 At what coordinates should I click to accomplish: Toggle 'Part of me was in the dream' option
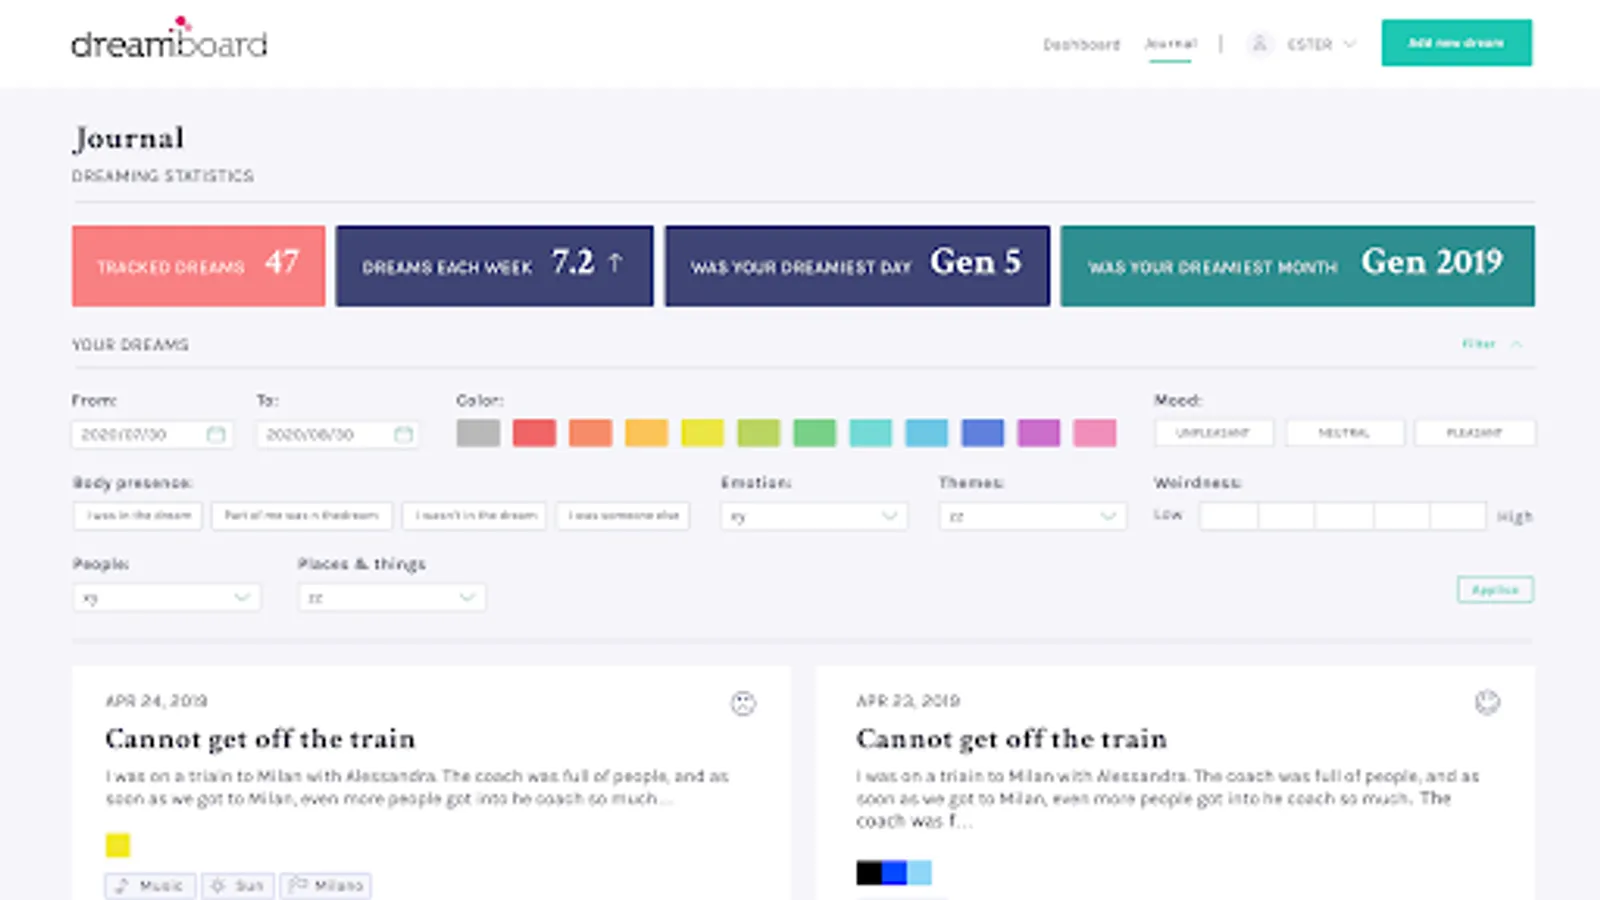click(302, 516)
